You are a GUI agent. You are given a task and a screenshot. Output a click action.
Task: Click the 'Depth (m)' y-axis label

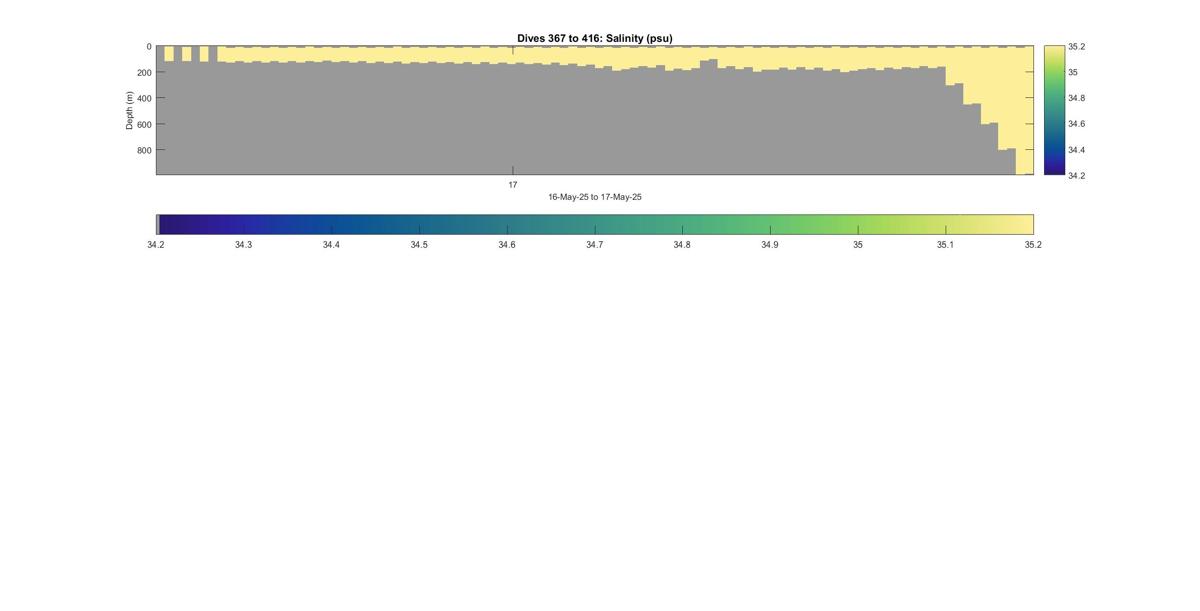click(x=129, y=110)
